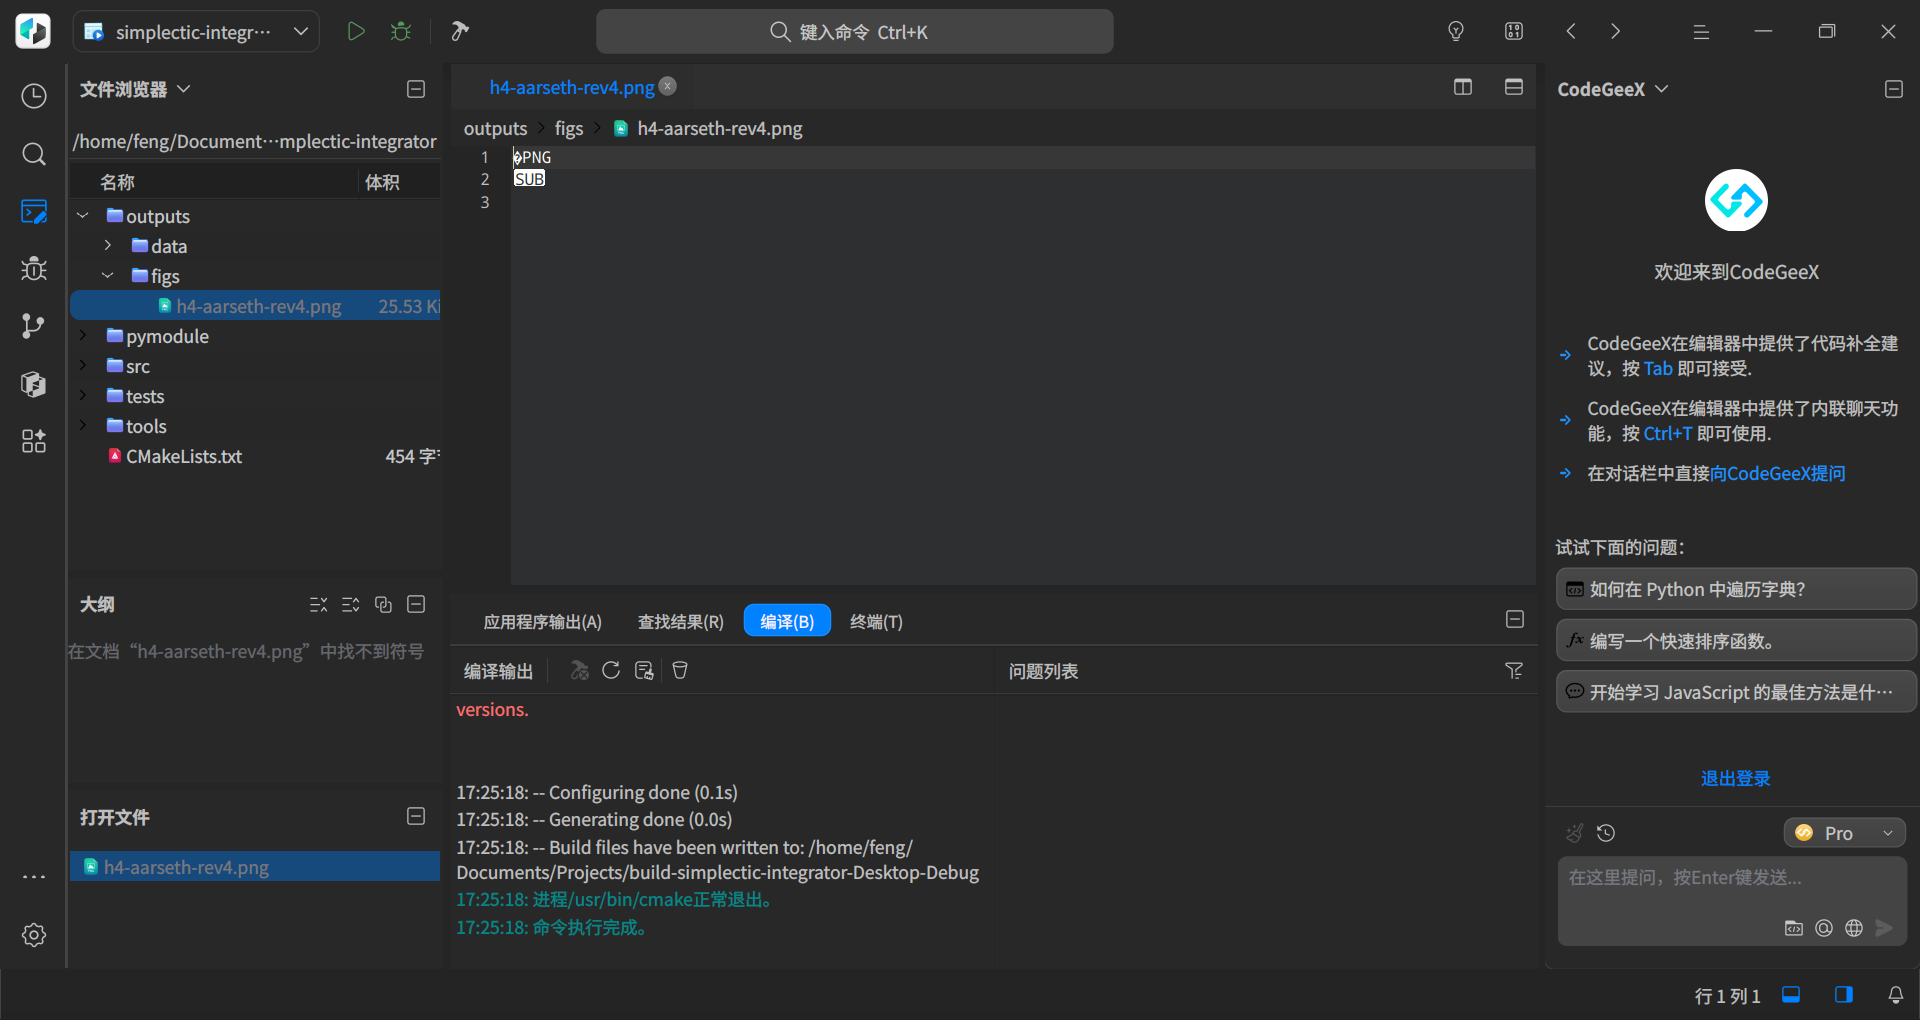1920x1020 pixels.
Task: Toggle the right sidebar from status bar
Action: pyautogui.click(x=1844, y=995)
